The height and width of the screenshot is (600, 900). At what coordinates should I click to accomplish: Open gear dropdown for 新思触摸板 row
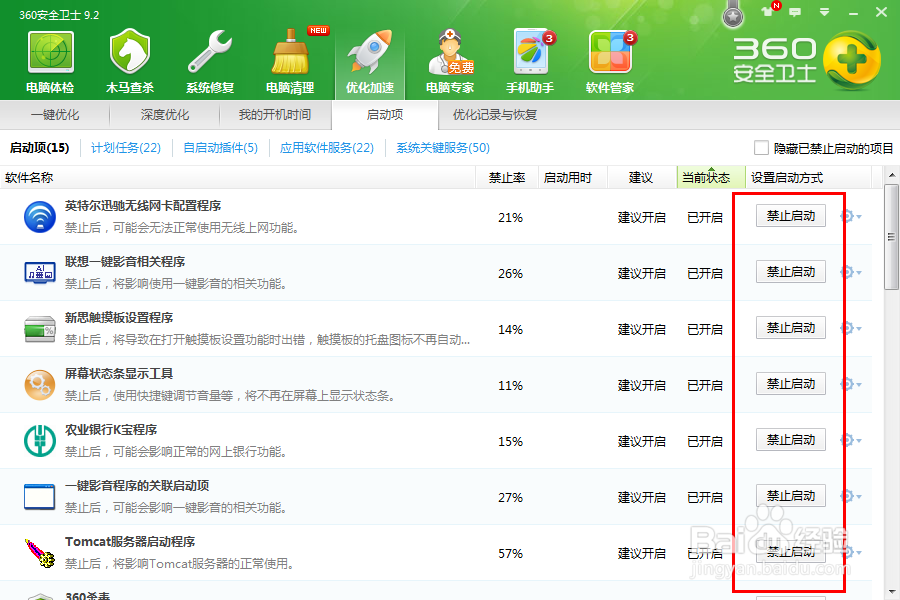[x=850, y=328]
